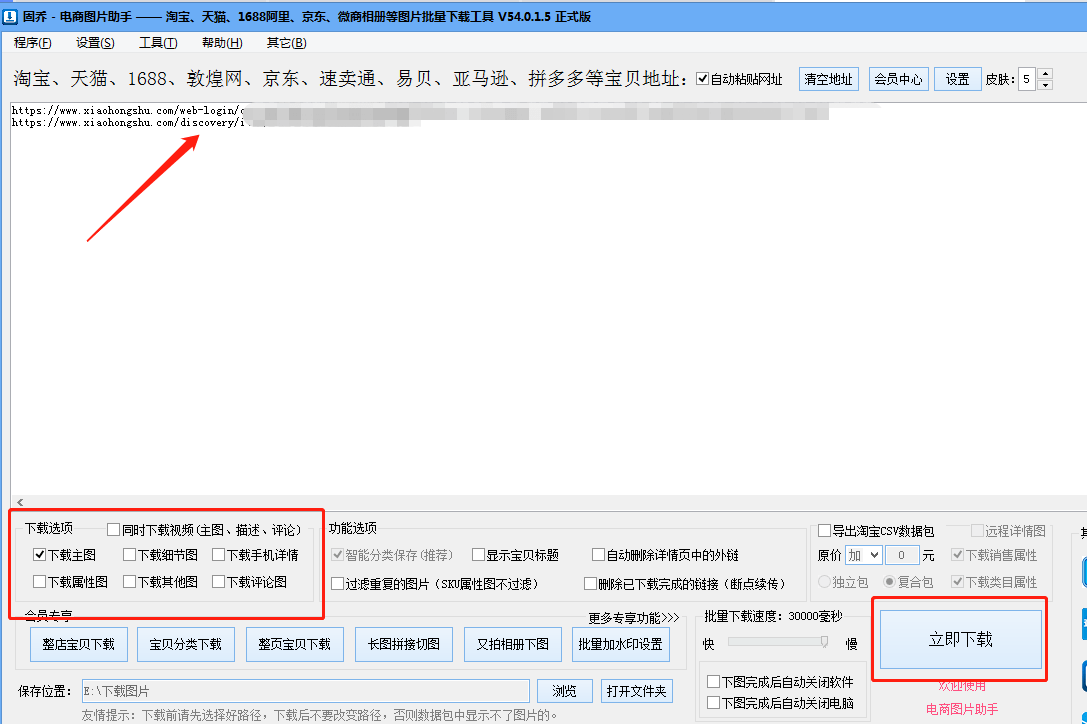
Task: Open the 帮助(H) menu
Action: point(222,43)
